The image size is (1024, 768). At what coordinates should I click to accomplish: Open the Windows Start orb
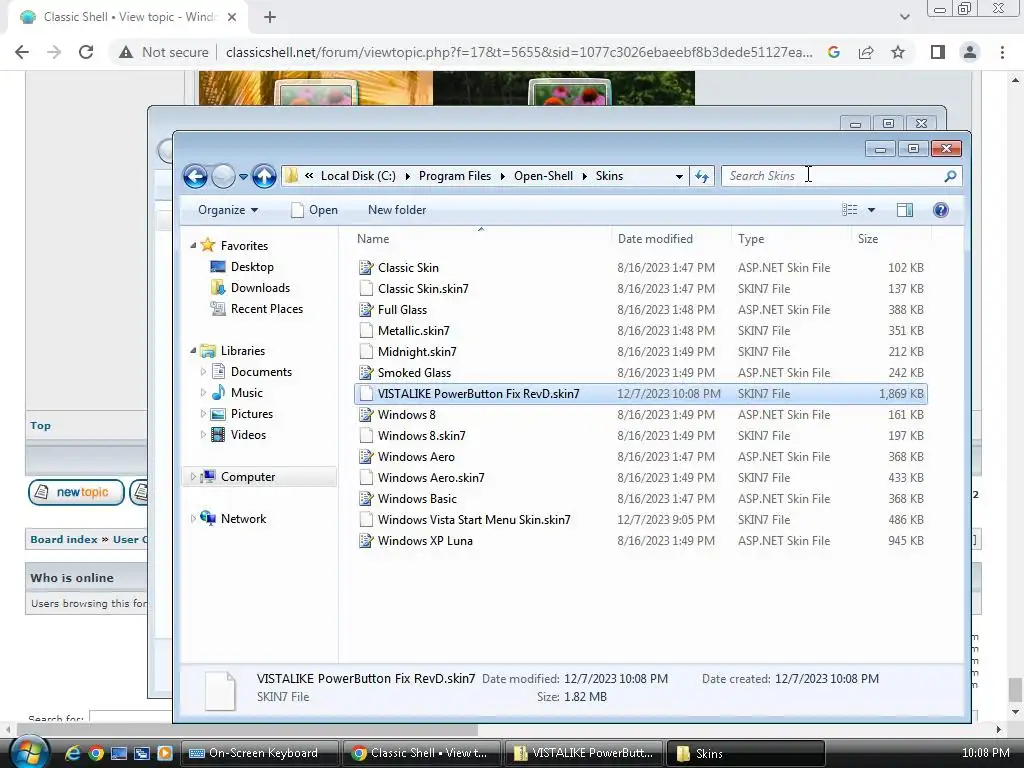click(29, 752)
